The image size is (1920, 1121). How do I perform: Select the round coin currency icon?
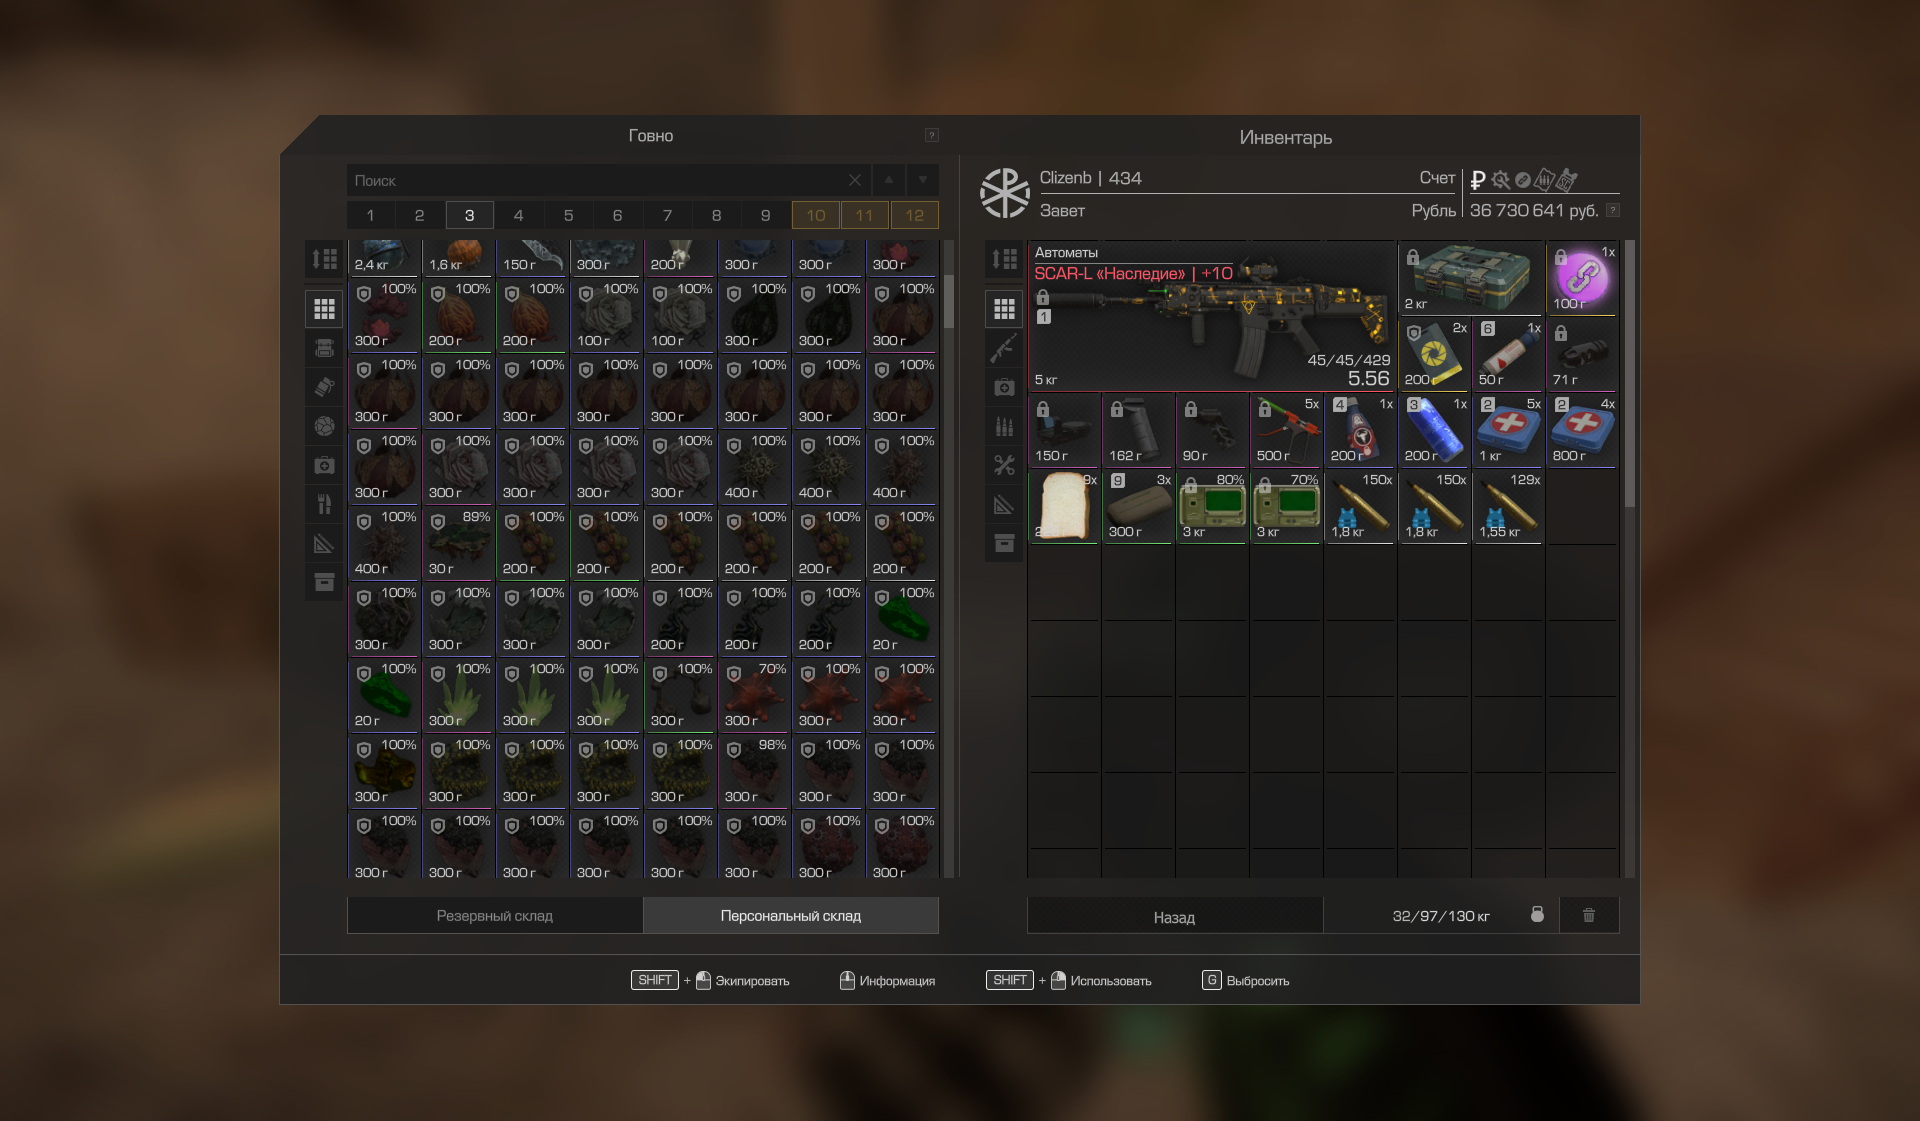point(1523,180)
